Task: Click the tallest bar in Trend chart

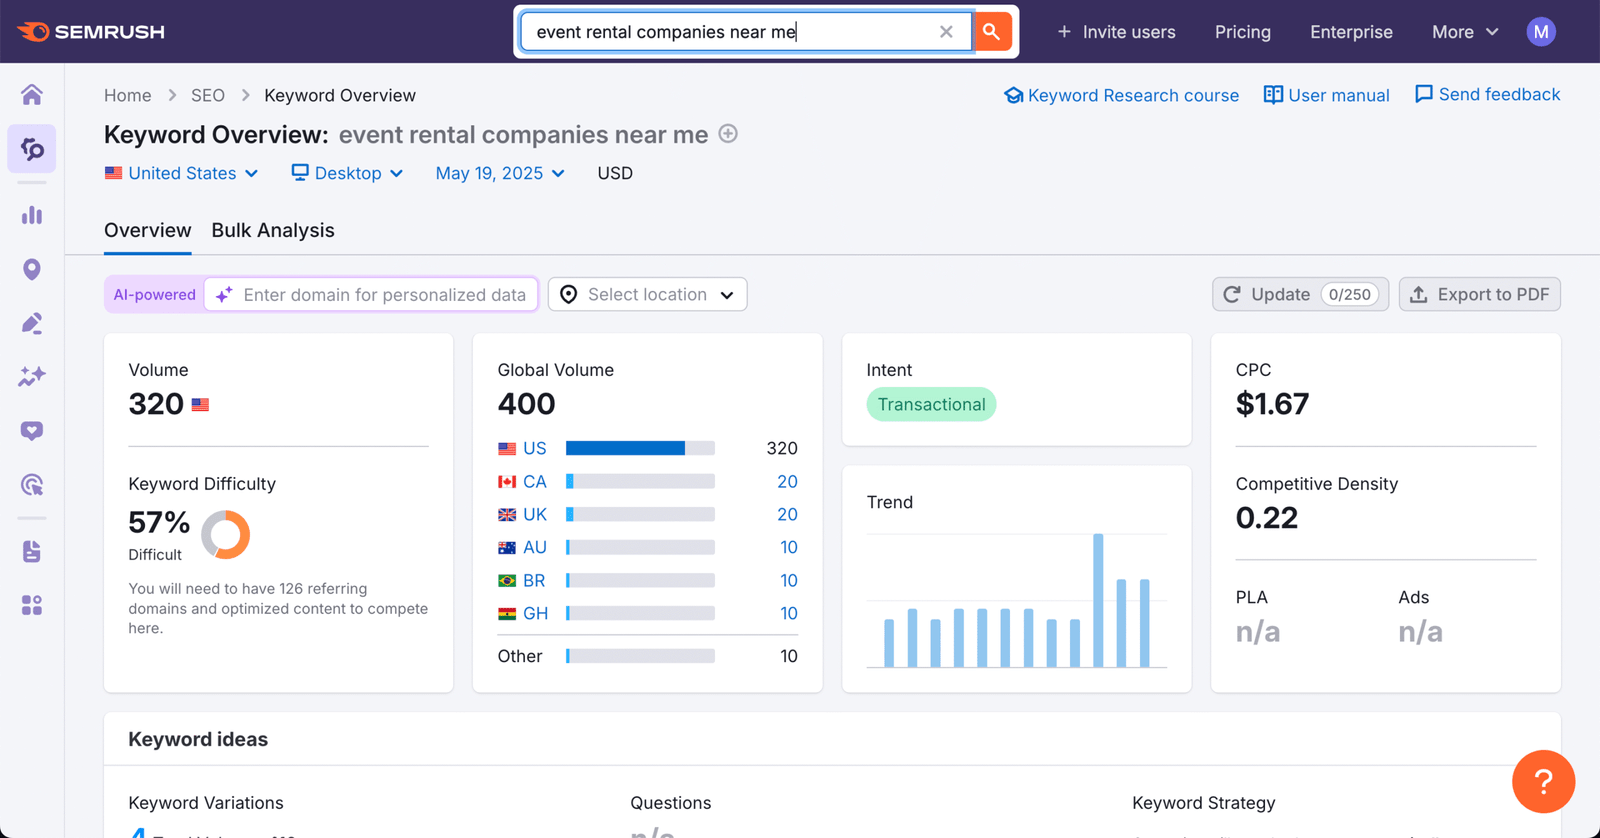Action: tap(1098, 600)
